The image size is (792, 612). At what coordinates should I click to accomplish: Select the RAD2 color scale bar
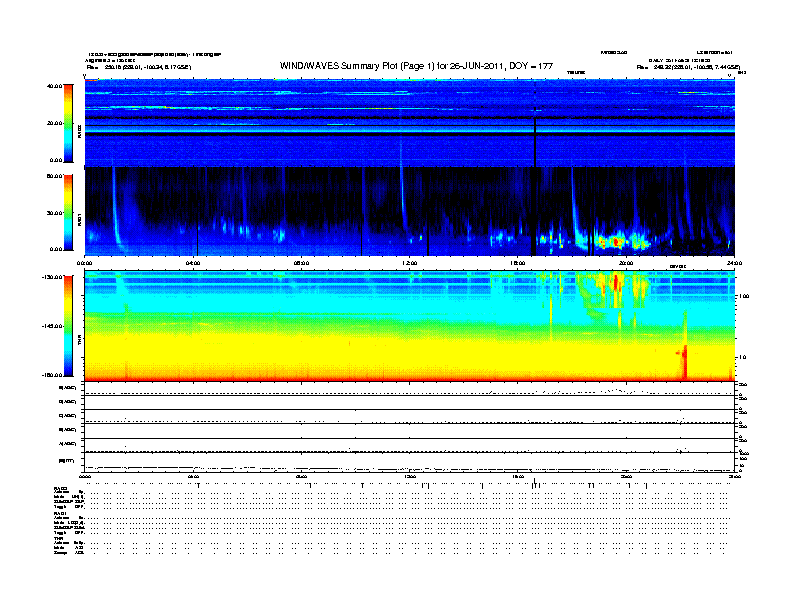tap(68, 123)
